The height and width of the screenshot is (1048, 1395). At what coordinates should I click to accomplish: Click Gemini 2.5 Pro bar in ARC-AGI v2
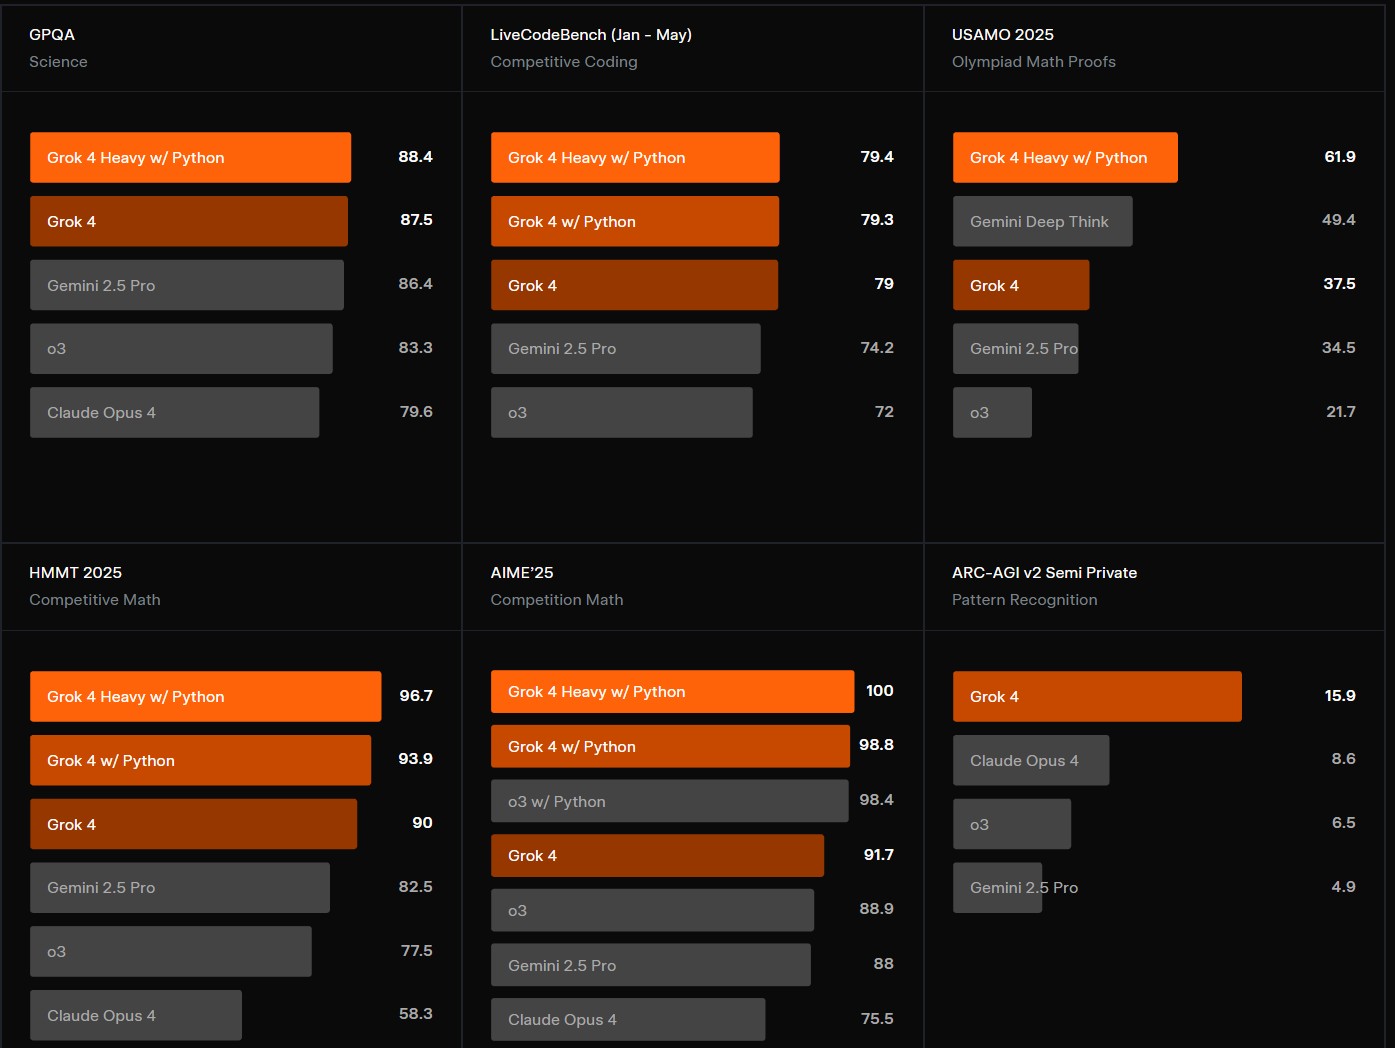pos(998,888)
